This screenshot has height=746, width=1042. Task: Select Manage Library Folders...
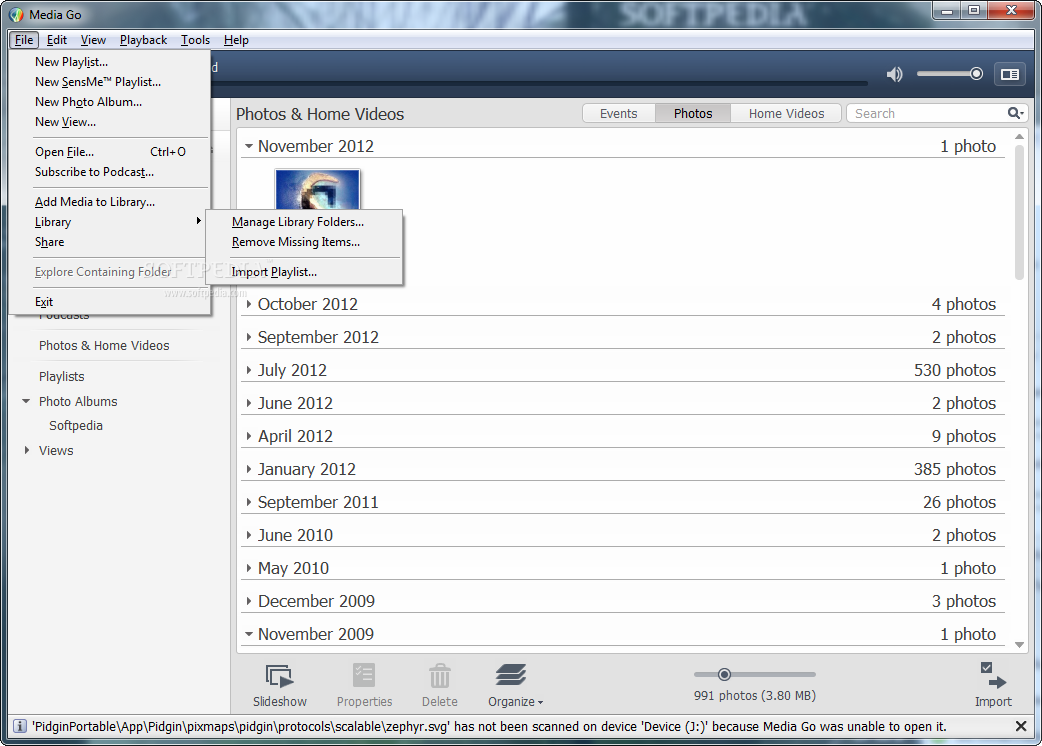coord(304,222)
